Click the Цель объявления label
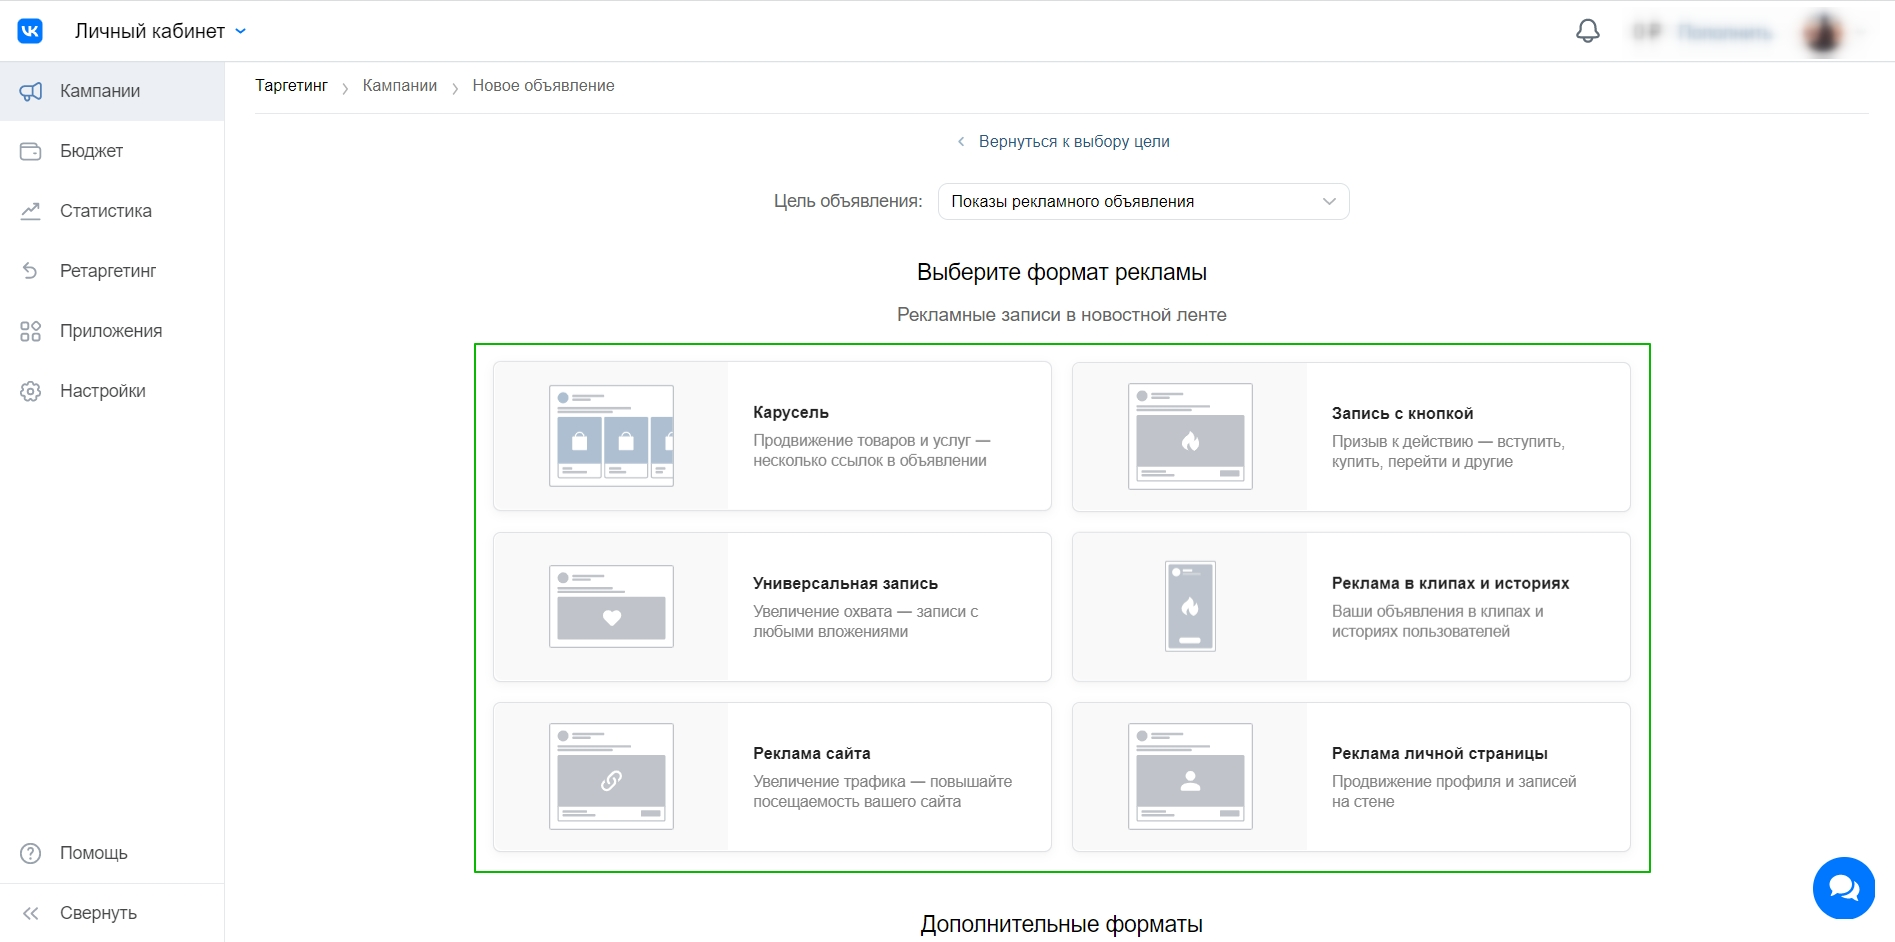1895x942 pixels. coord(848,202)
